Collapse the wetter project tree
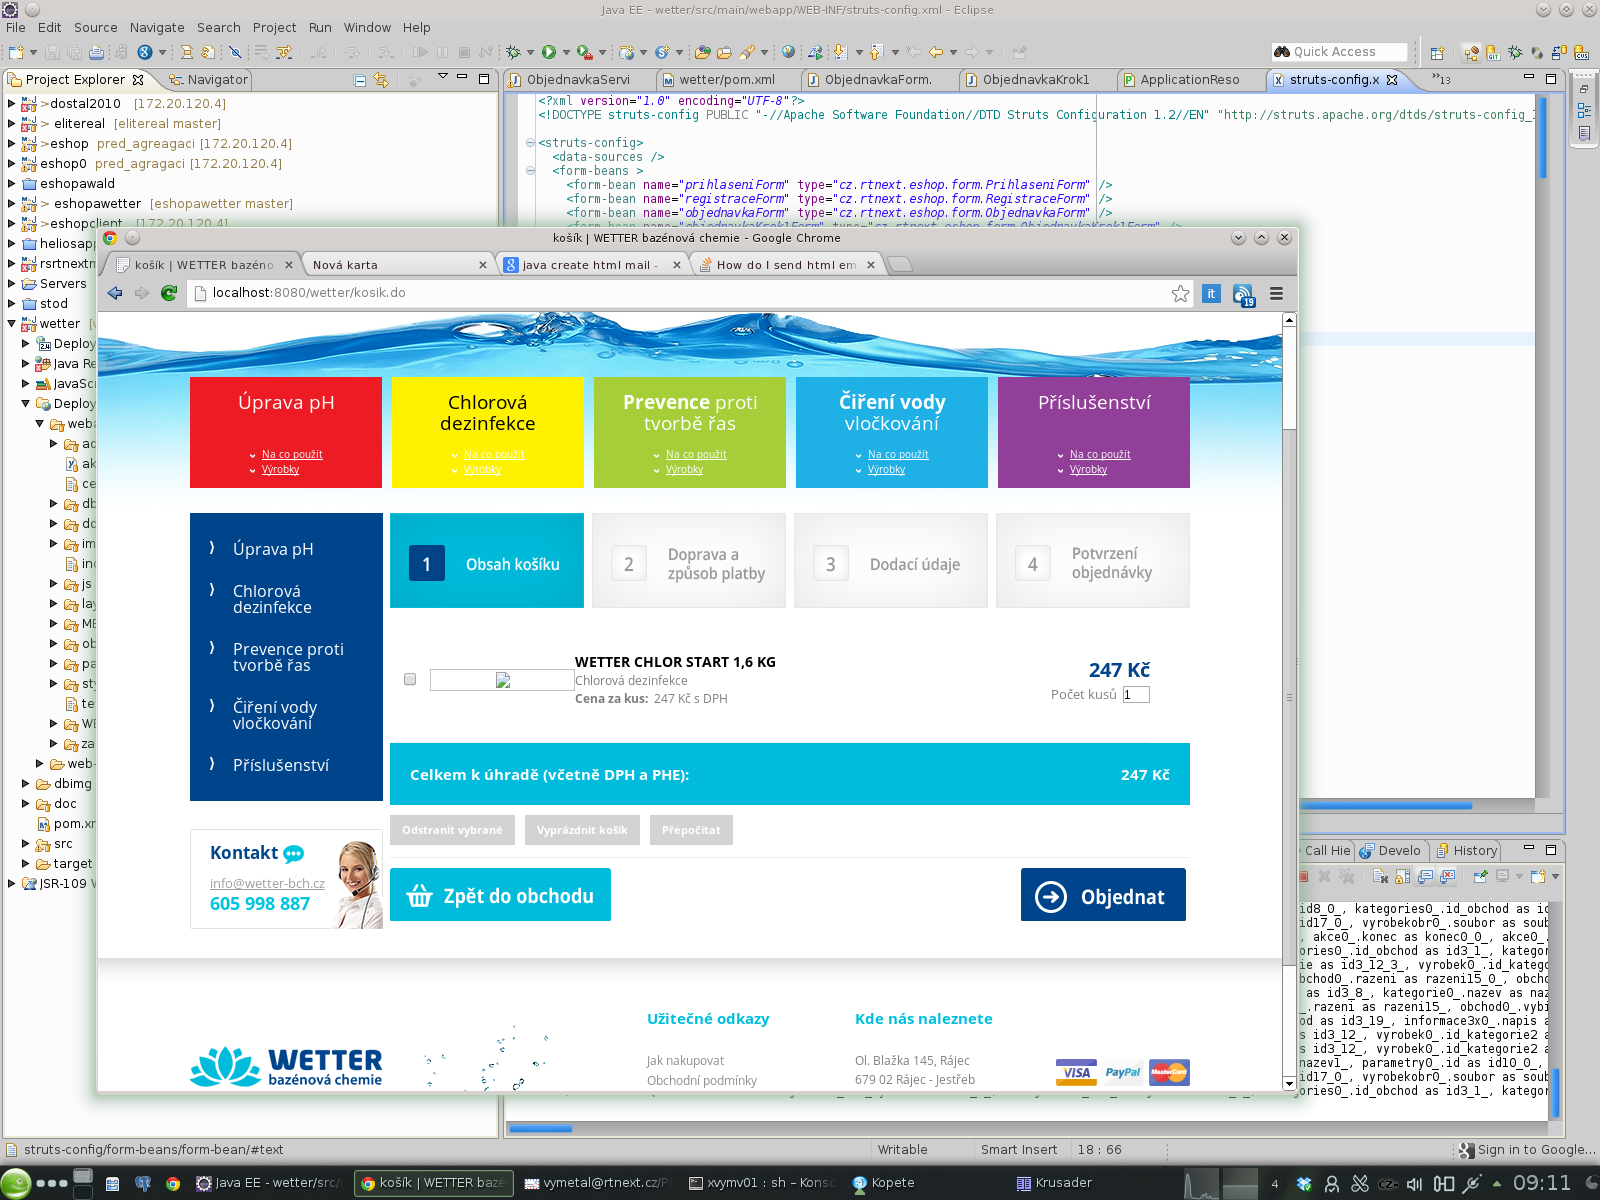The height and width of the screenshot is (1200, 1600). click(11, 323)
